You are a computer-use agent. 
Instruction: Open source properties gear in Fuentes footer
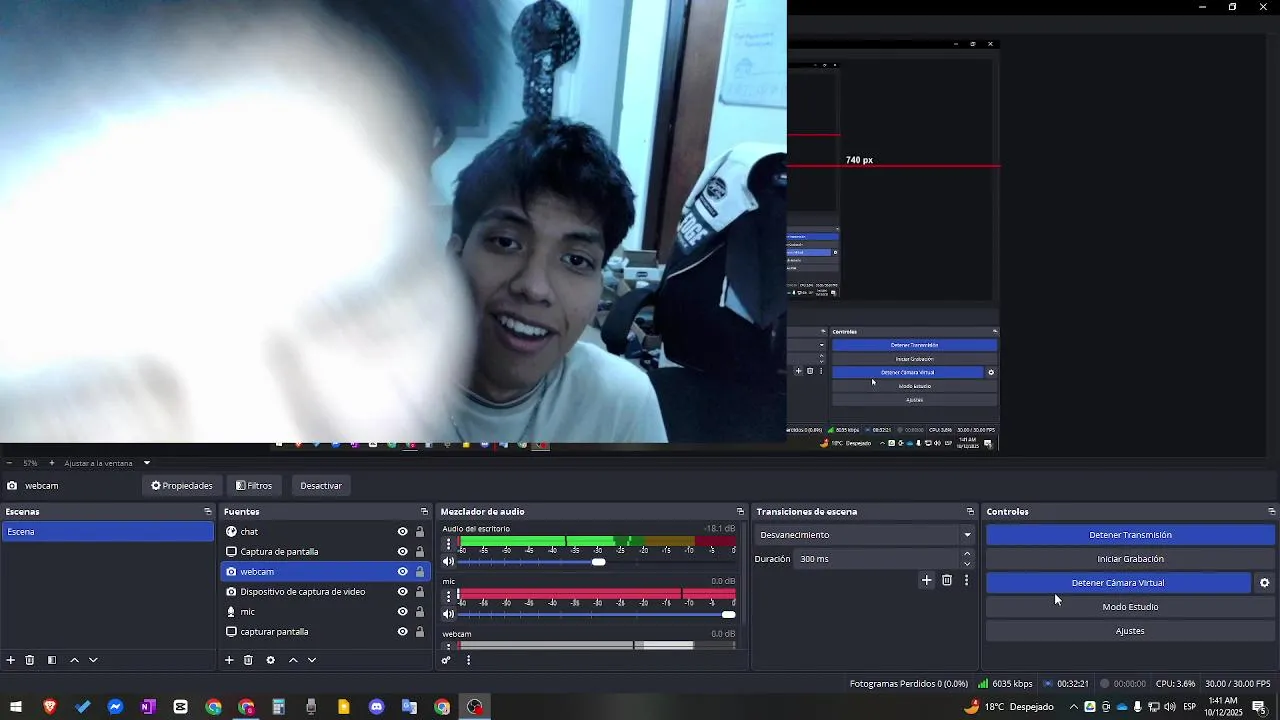(x=270, y=660)
